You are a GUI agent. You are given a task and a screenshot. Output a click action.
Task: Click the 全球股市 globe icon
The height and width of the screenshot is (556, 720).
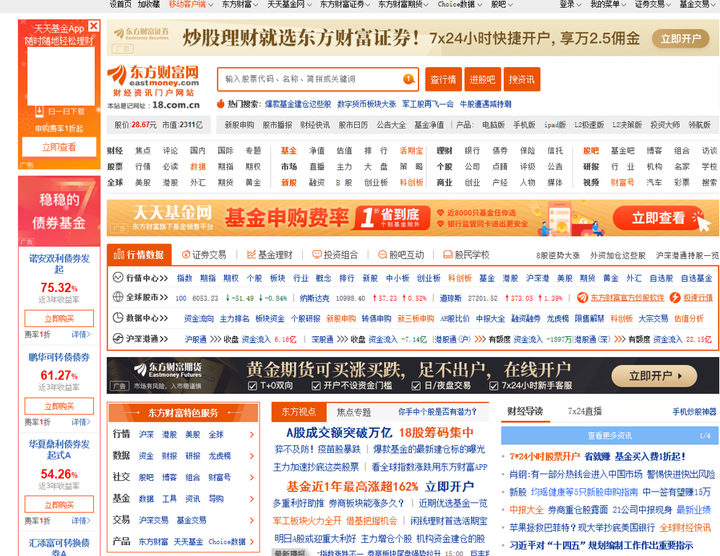118,297
